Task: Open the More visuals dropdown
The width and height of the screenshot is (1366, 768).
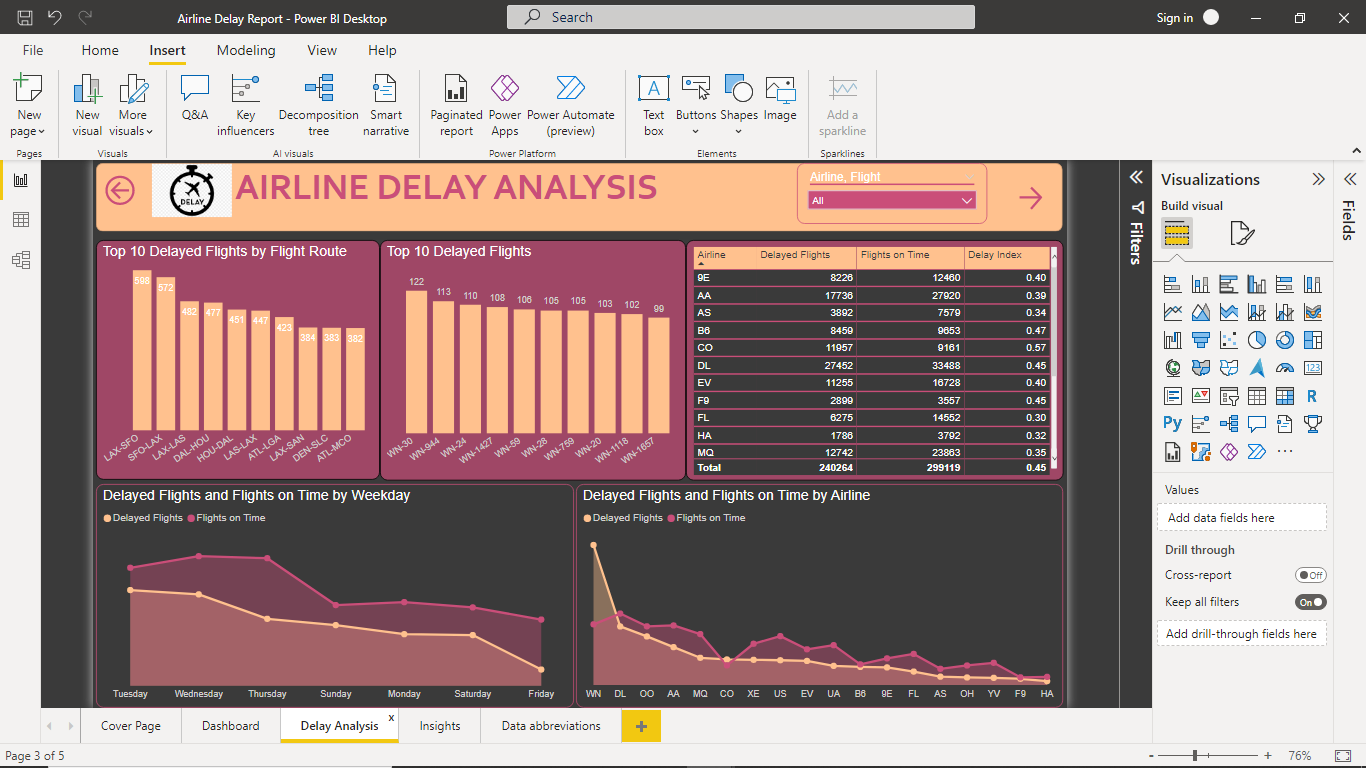Action: (x=132, y=105)
